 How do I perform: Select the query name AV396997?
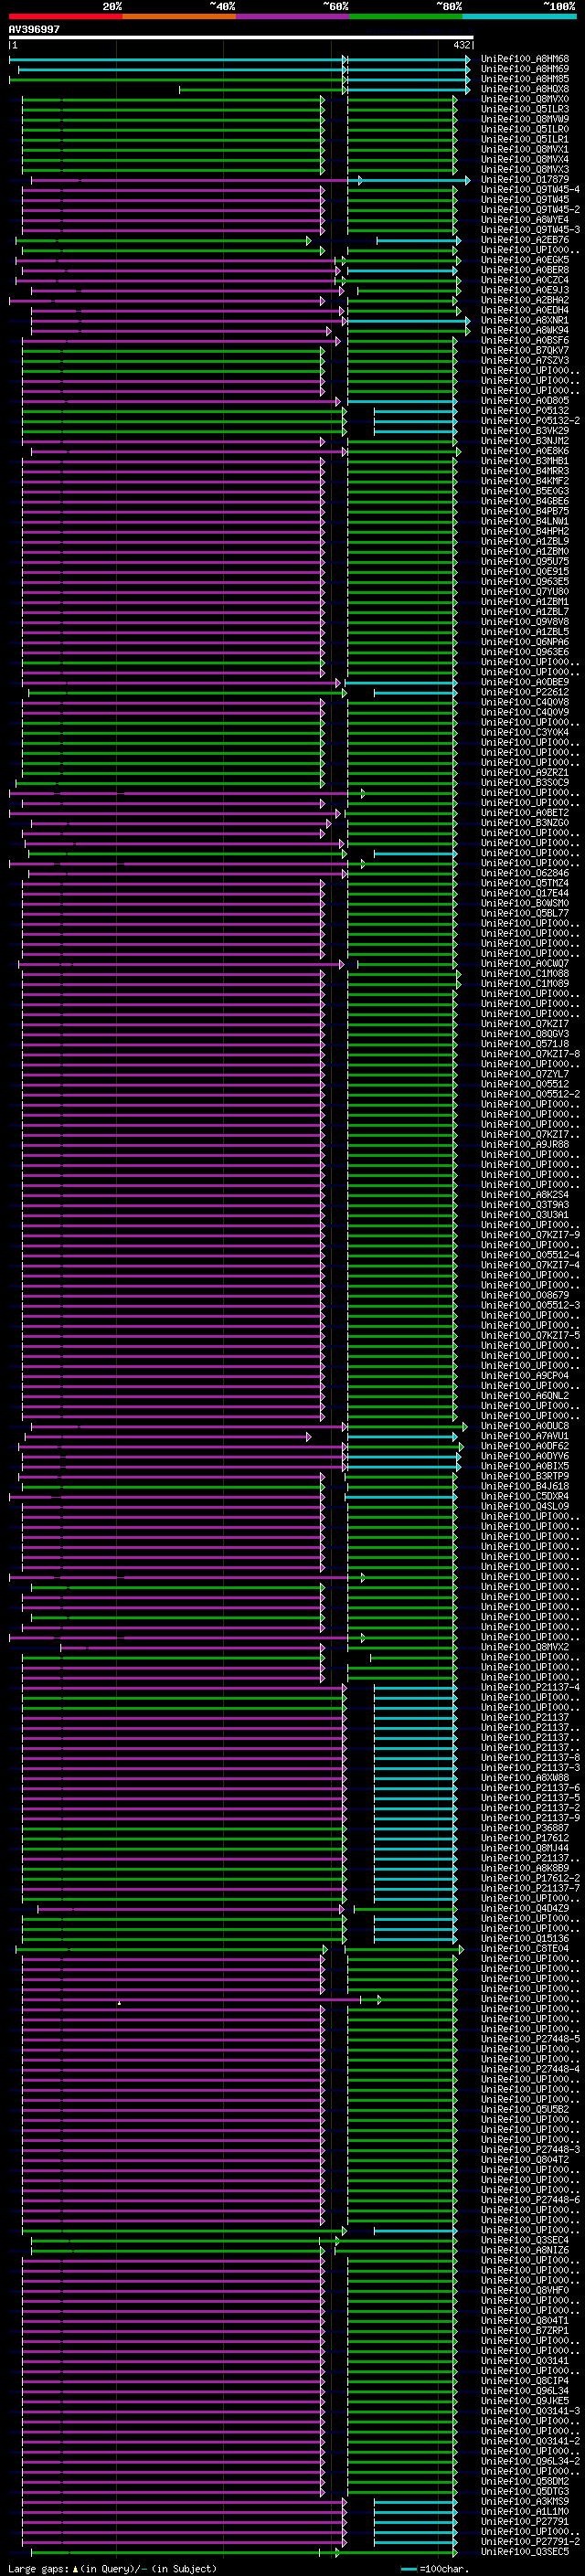(34, 30)
